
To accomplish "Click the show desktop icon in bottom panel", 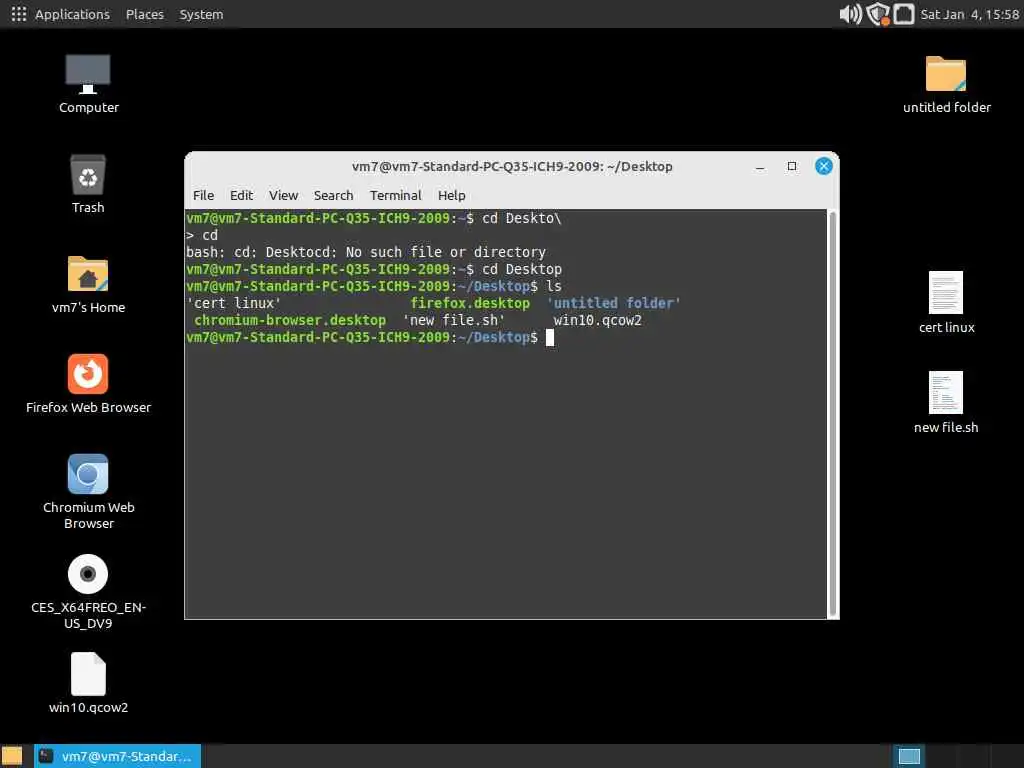I will click(12, 756).
